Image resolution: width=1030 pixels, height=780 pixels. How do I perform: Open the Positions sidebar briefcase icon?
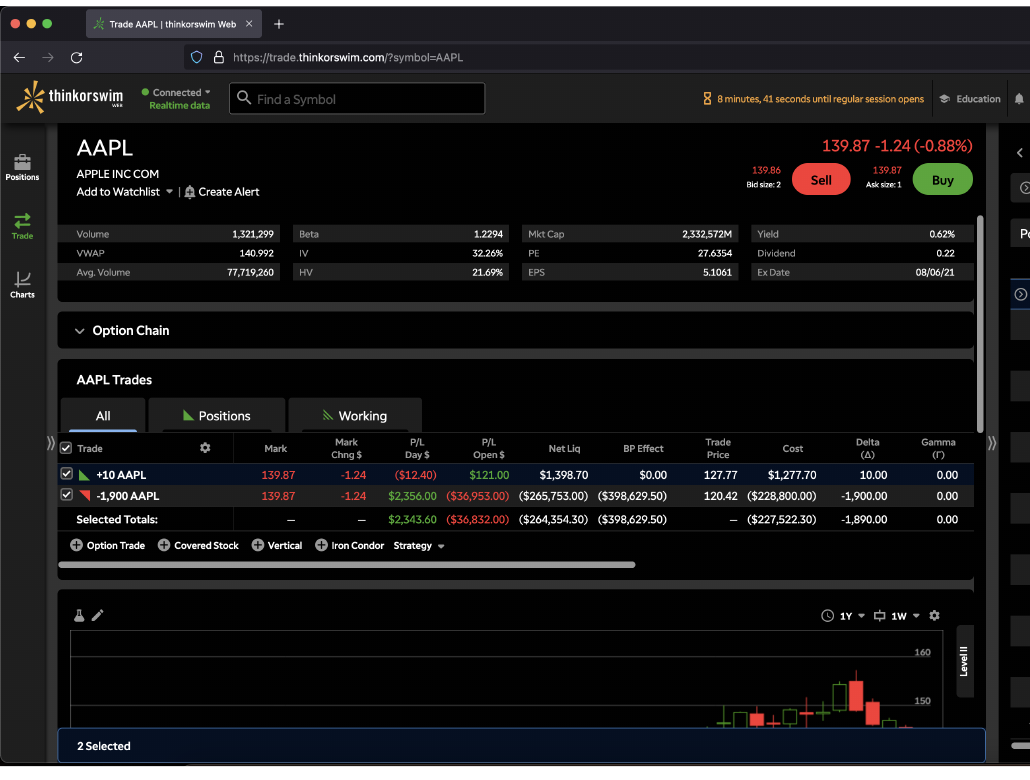click(x=22, y=162)
